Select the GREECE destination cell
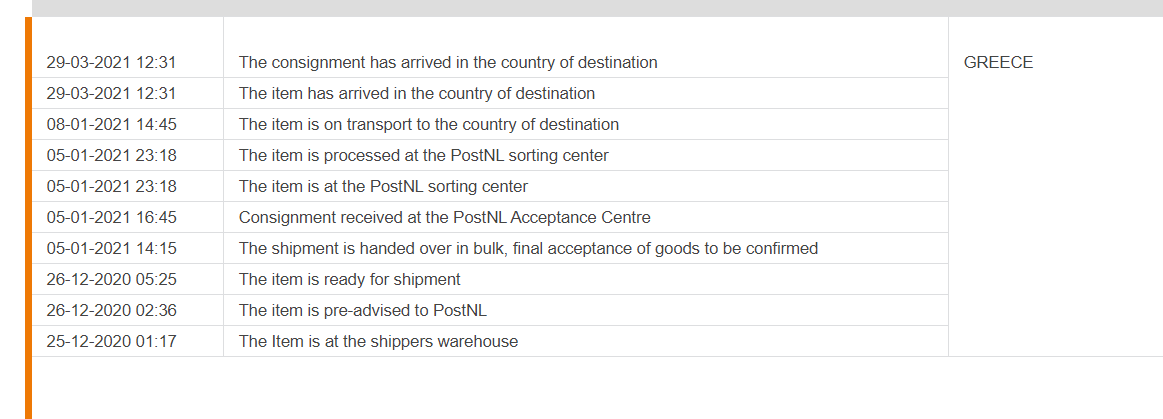The height and width of the screenshot is (419, 1163). click(x=998, y=62)
